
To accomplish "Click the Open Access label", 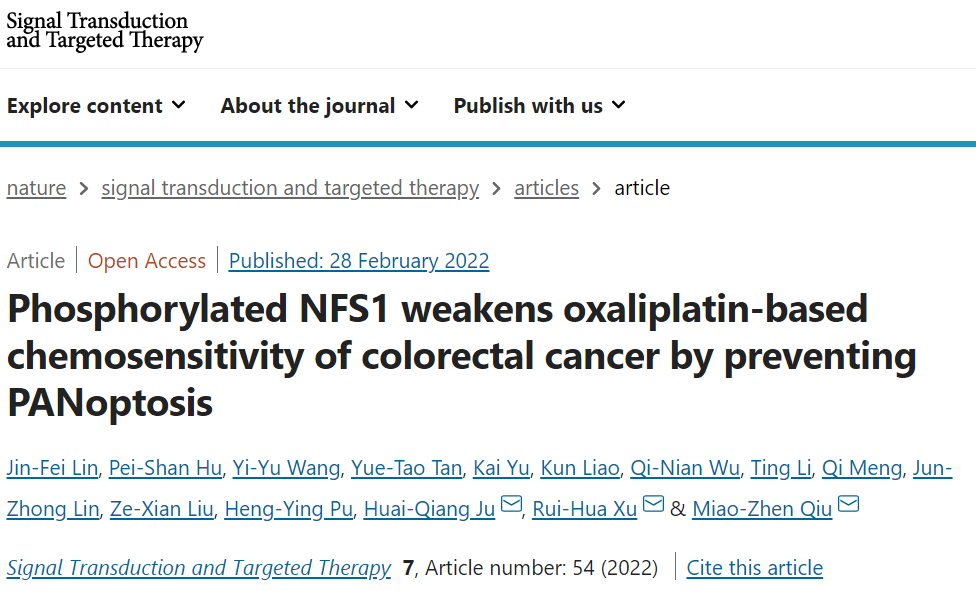I will coord(147,261).
